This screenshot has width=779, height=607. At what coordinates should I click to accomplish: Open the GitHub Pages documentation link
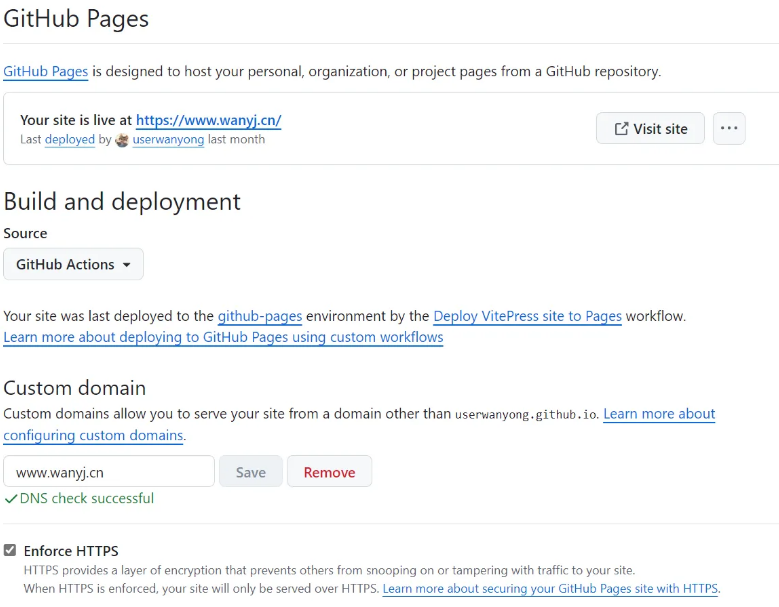[x=46, y=71]
